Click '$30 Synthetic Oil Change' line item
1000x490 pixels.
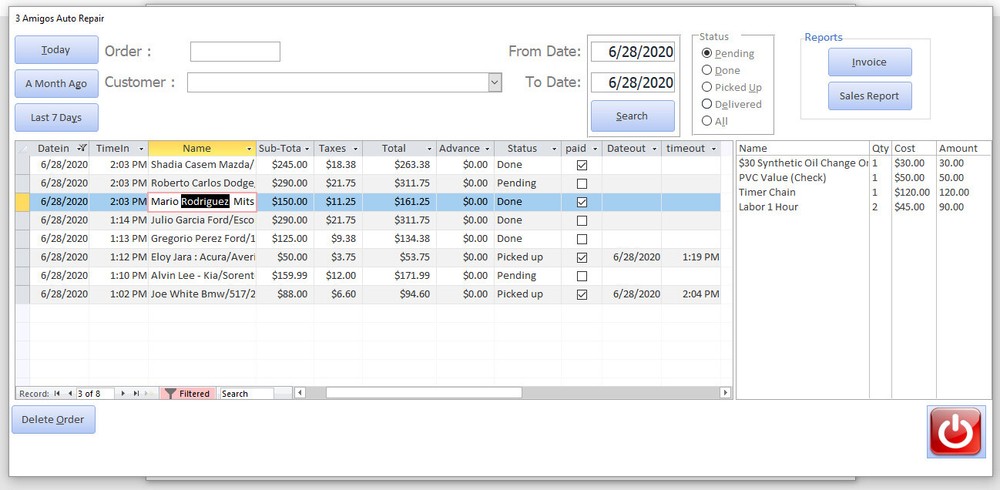click(804, 163)
